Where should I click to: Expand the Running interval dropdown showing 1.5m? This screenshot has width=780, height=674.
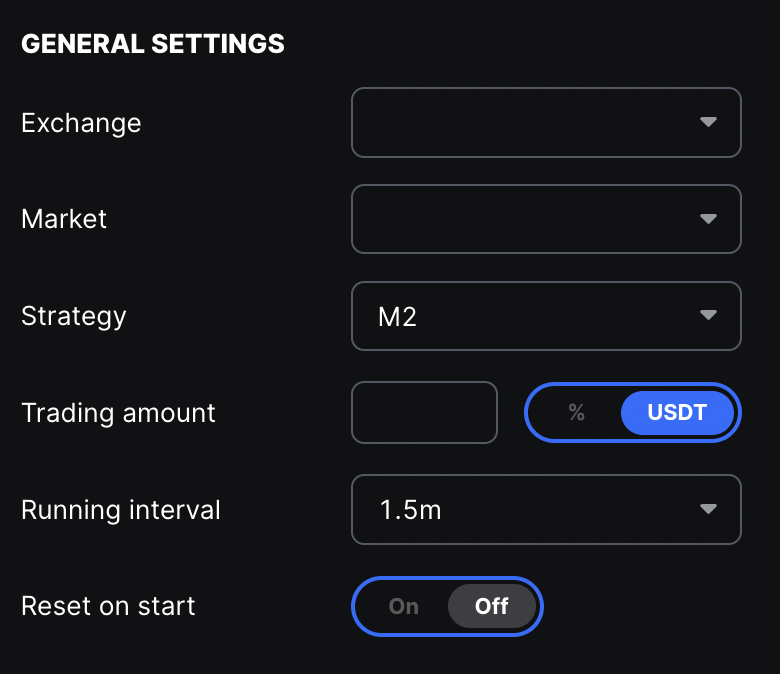pyautogui.click(x=530, y=509)
